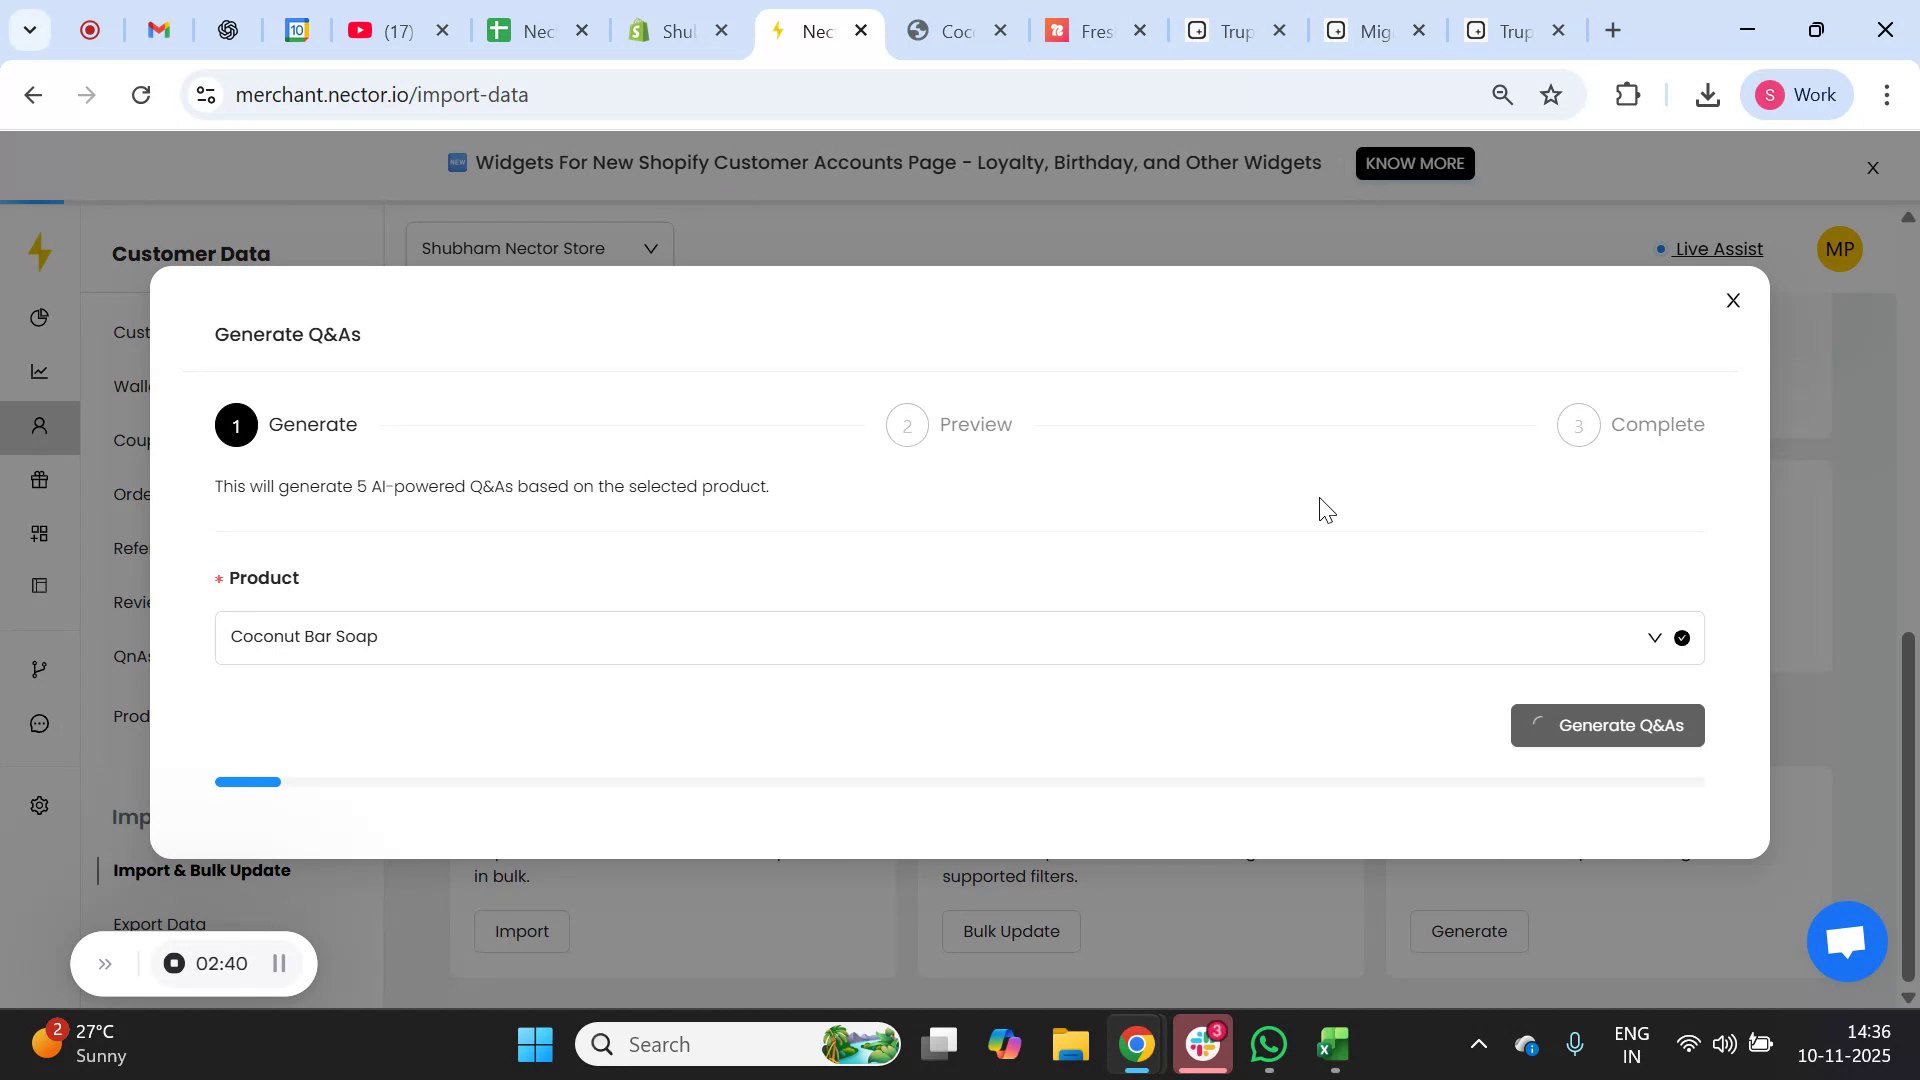Click the Generate Q&As button
Image resolution: width=1920 pixels, height=1080 pixels.
1607,725
